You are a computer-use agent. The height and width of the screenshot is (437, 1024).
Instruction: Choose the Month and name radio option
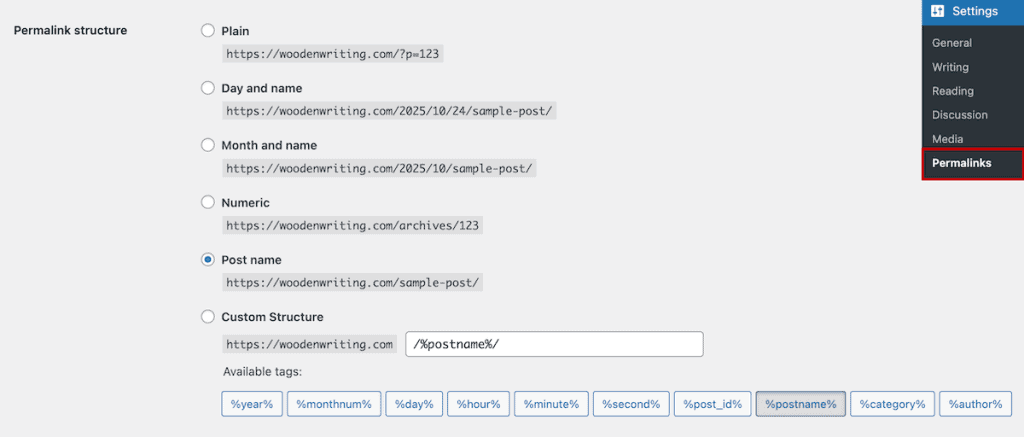pos(208,145)
